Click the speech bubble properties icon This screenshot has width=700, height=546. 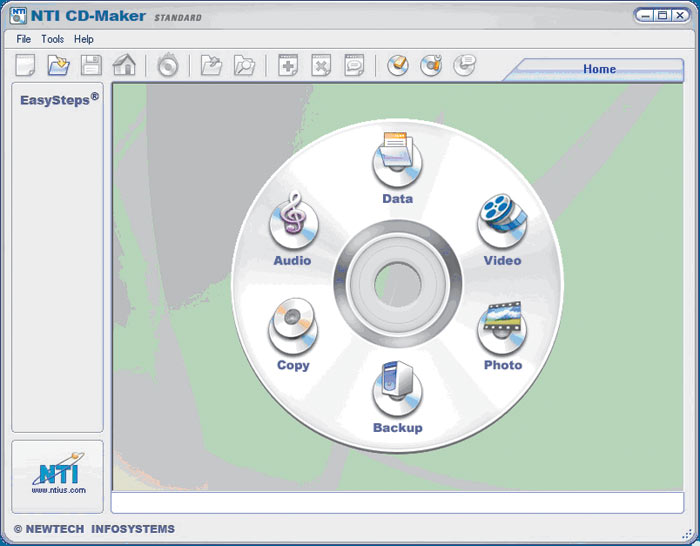[x=354, y=66]
